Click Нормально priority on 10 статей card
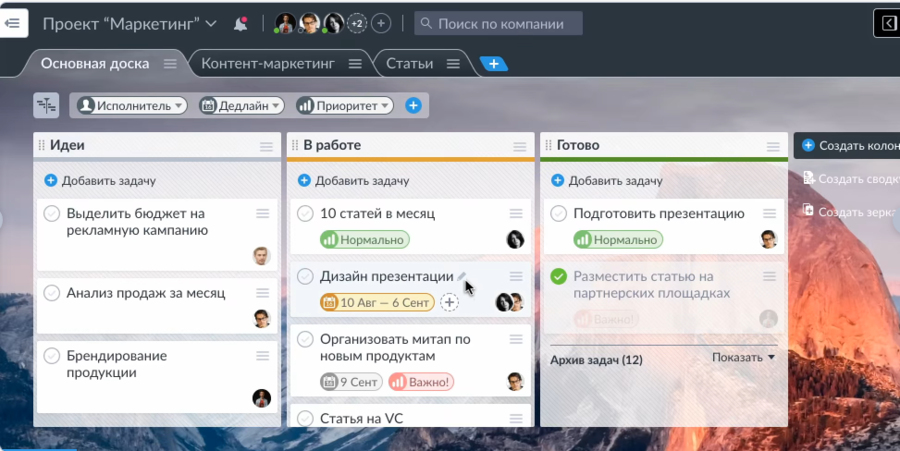Screen dimensions: 900x451 [x=364, y=240]
